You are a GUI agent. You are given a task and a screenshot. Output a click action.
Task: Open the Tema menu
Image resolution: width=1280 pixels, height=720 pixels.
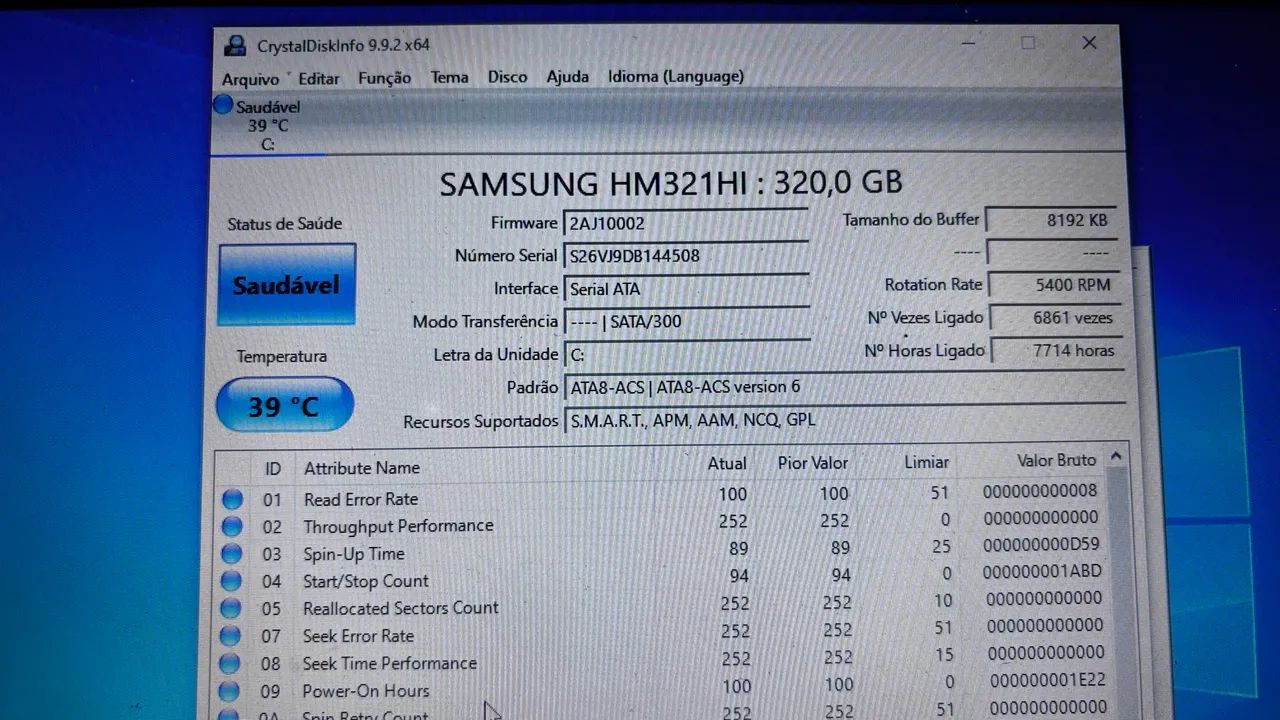tap(450, 77)
